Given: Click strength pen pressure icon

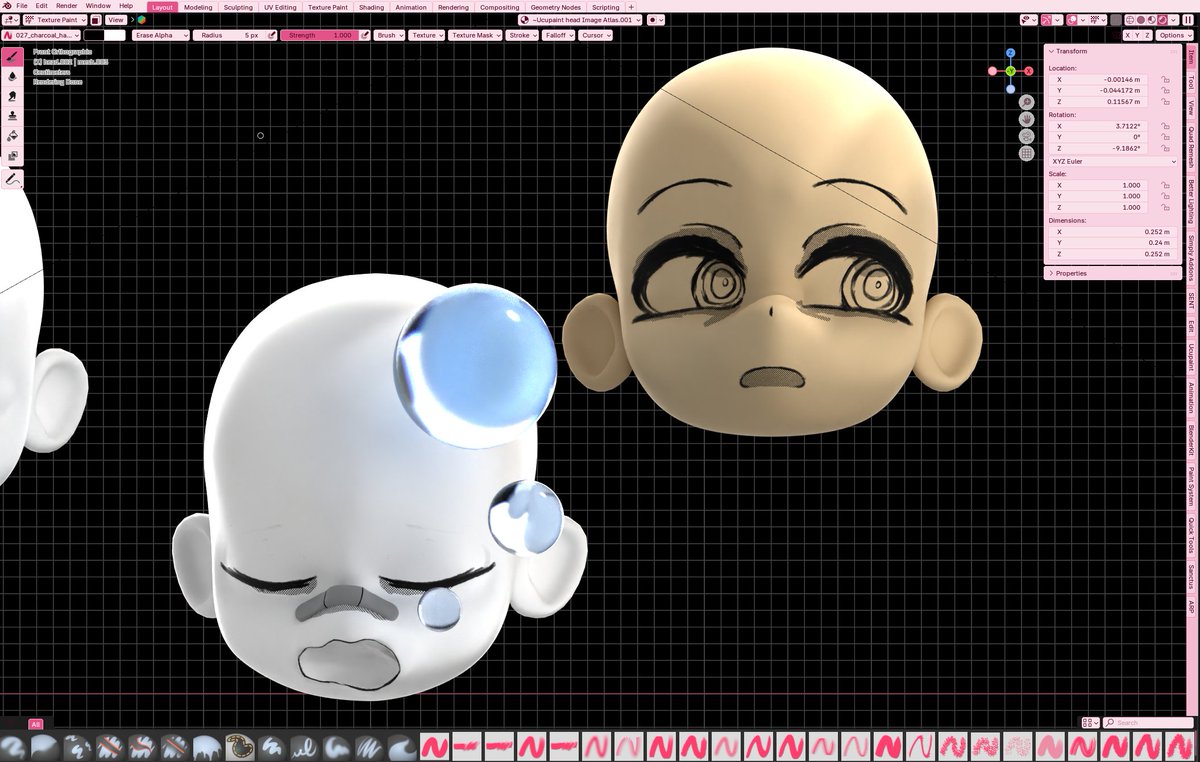Looking at the screenshot, I should click(x=365, y=35).
